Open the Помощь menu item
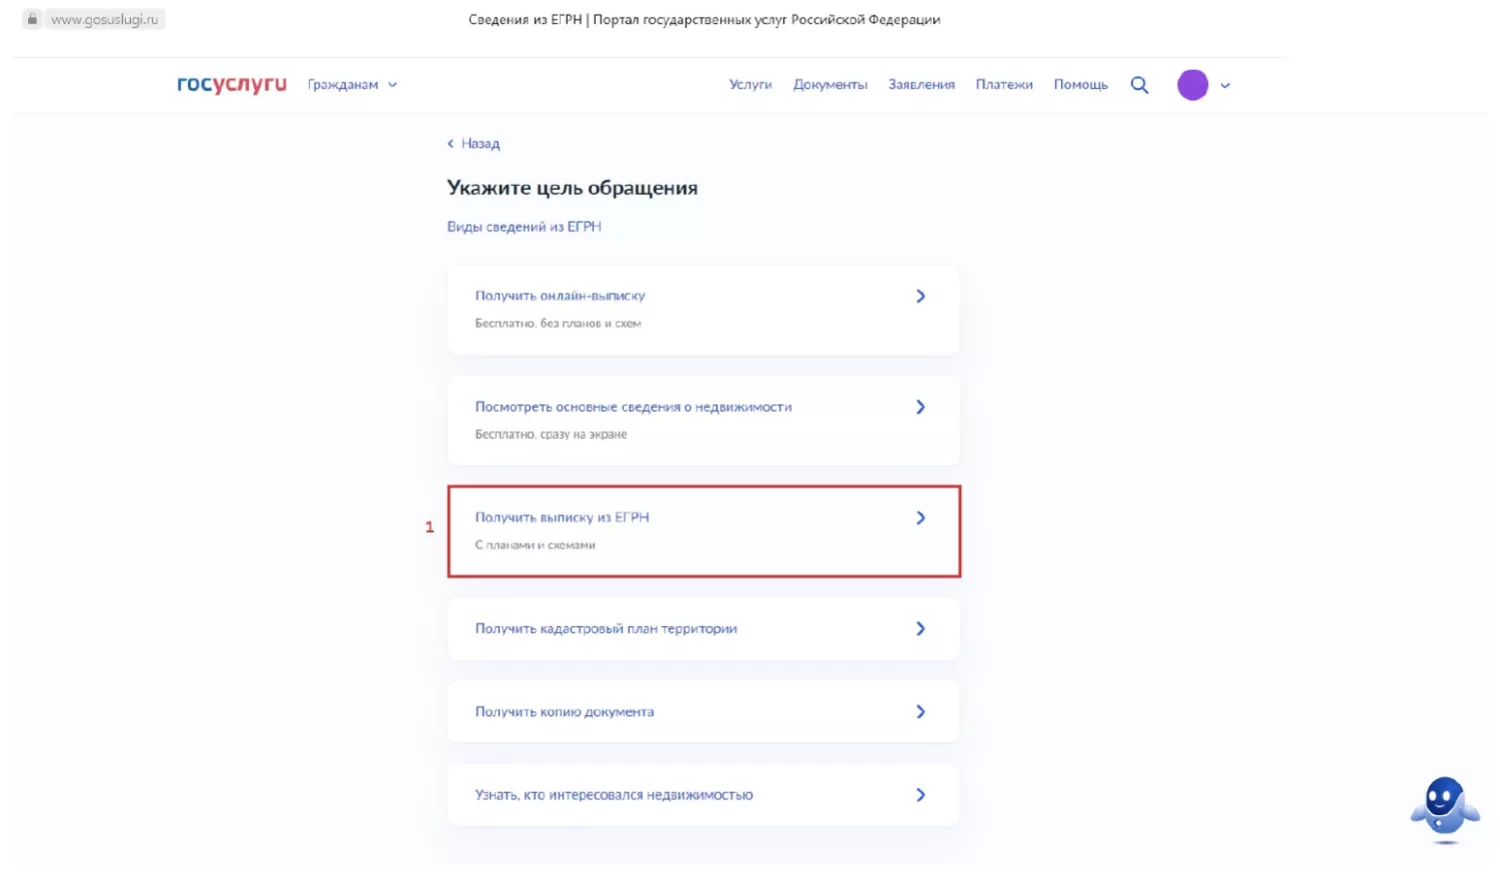1500x878 pixels. point(1080,85)
